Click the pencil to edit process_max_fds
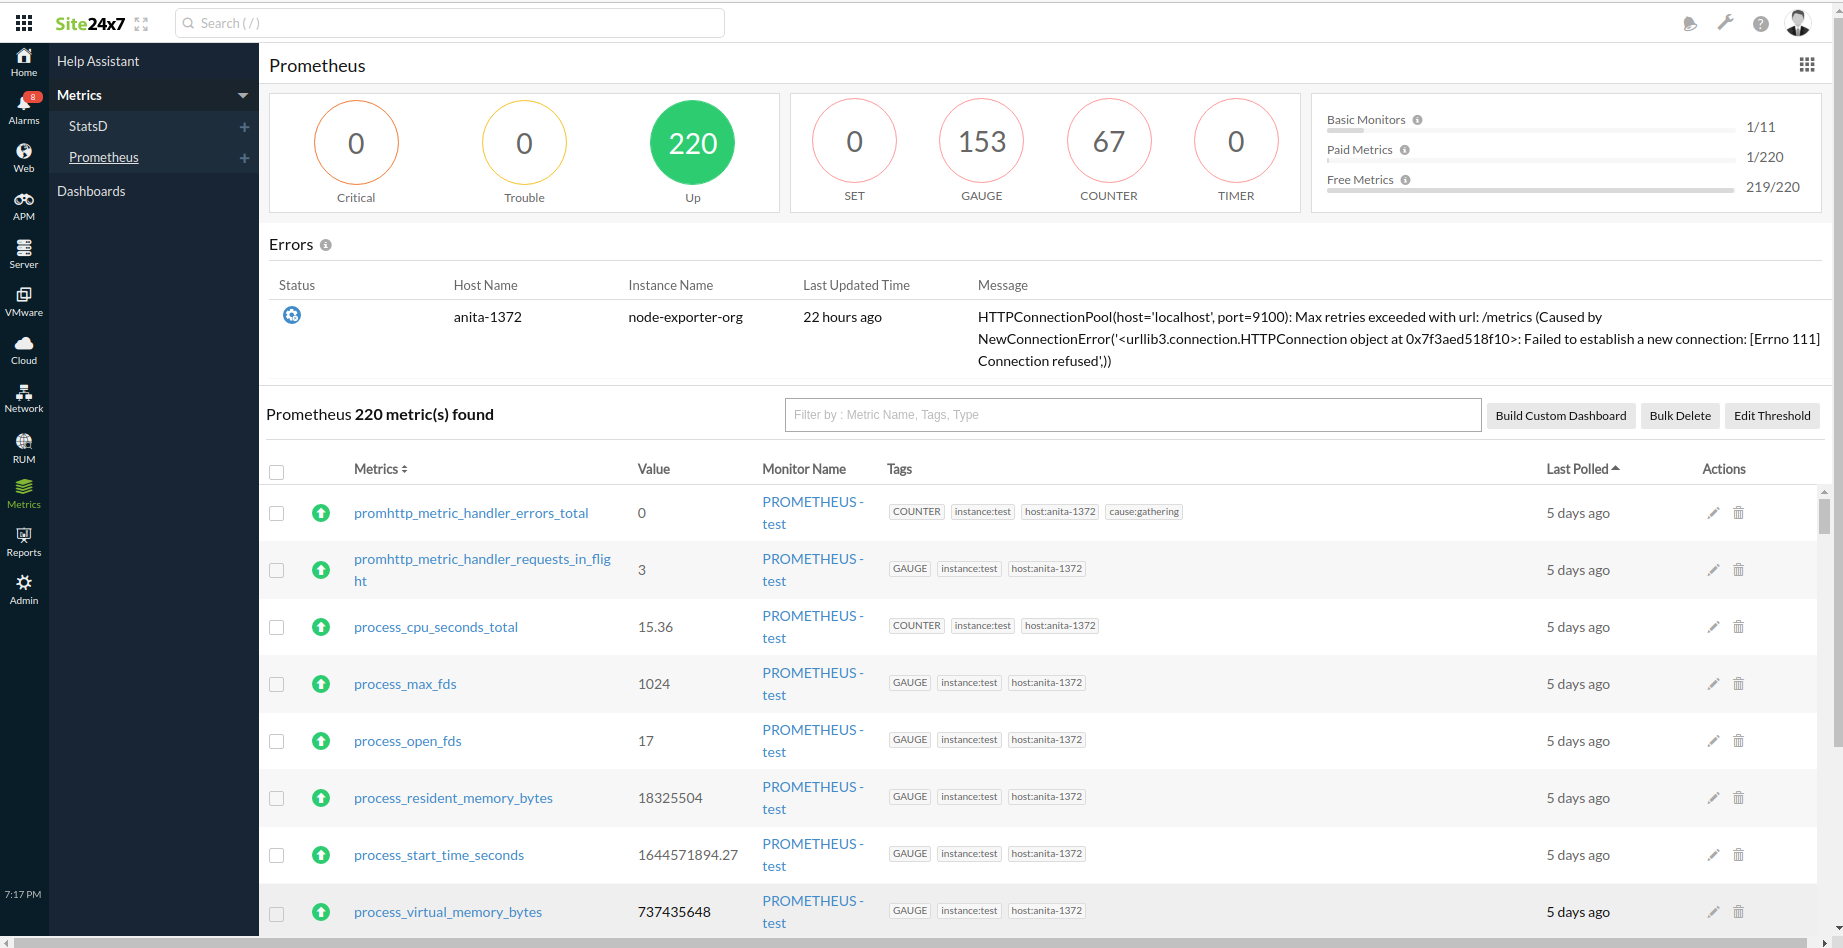 1713,684
